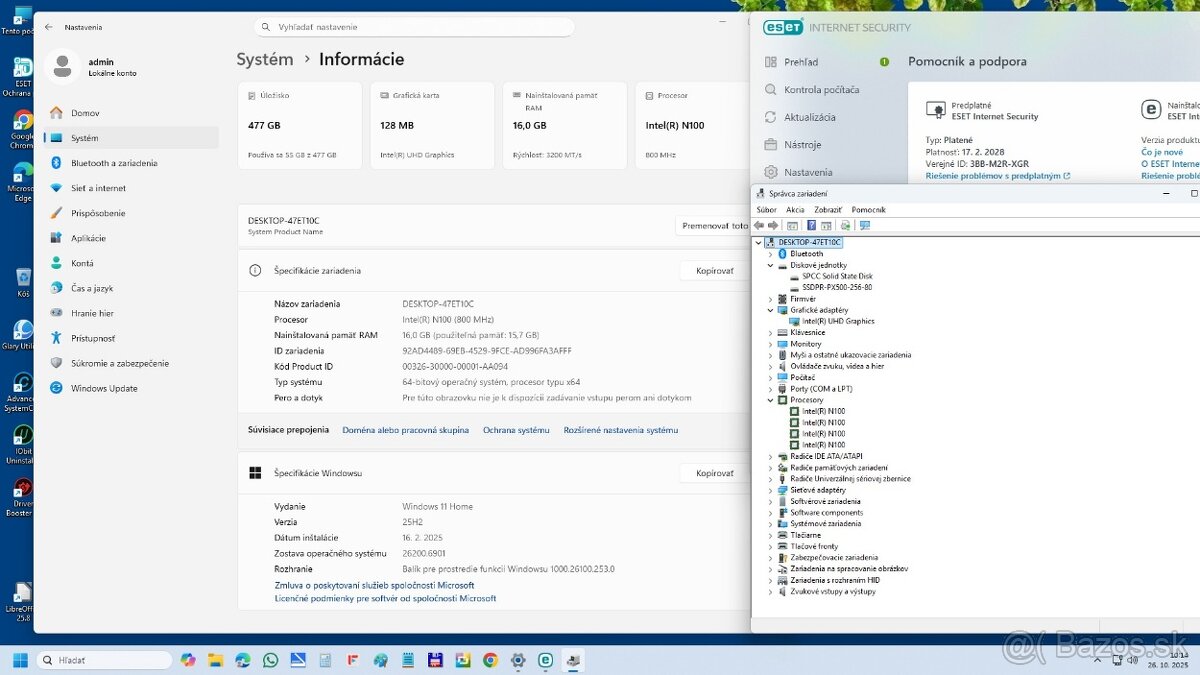Open File Explorer from the taskbar
The image size is (1200, 675).
[215, 660]
